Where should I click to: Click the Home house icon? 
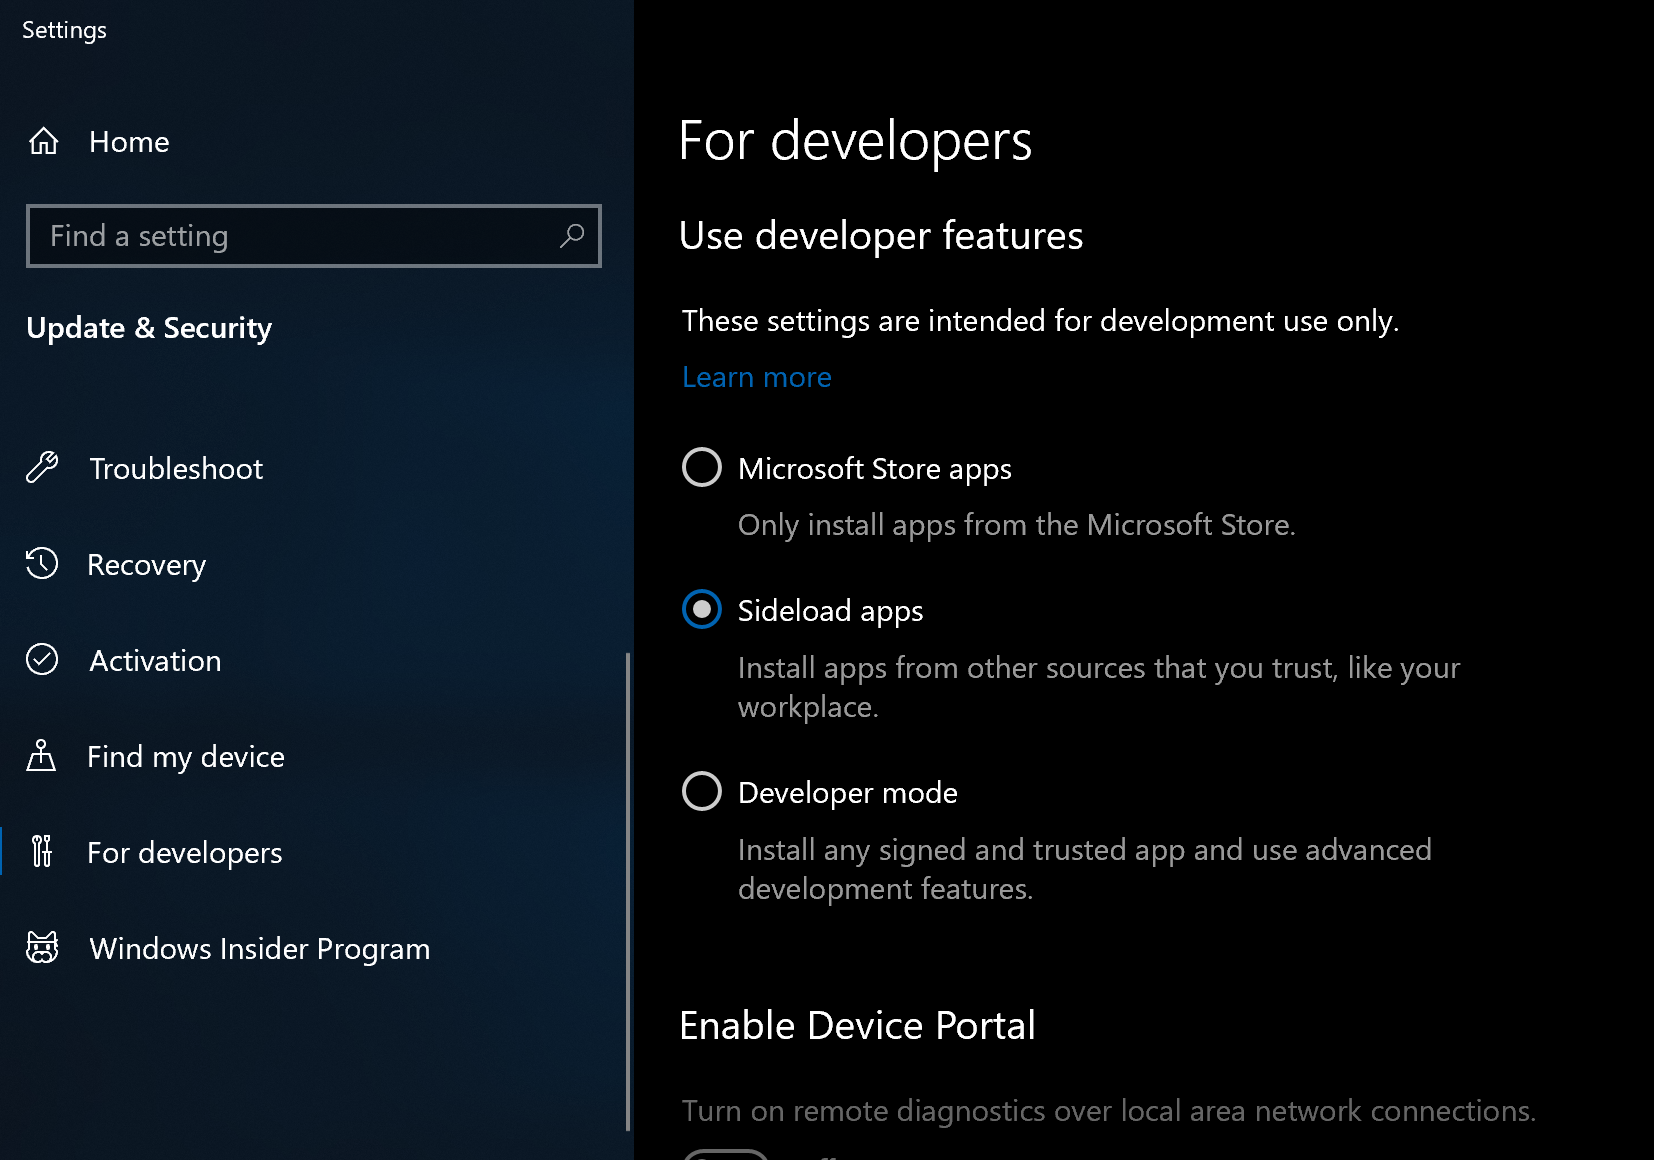click(43, 141)
